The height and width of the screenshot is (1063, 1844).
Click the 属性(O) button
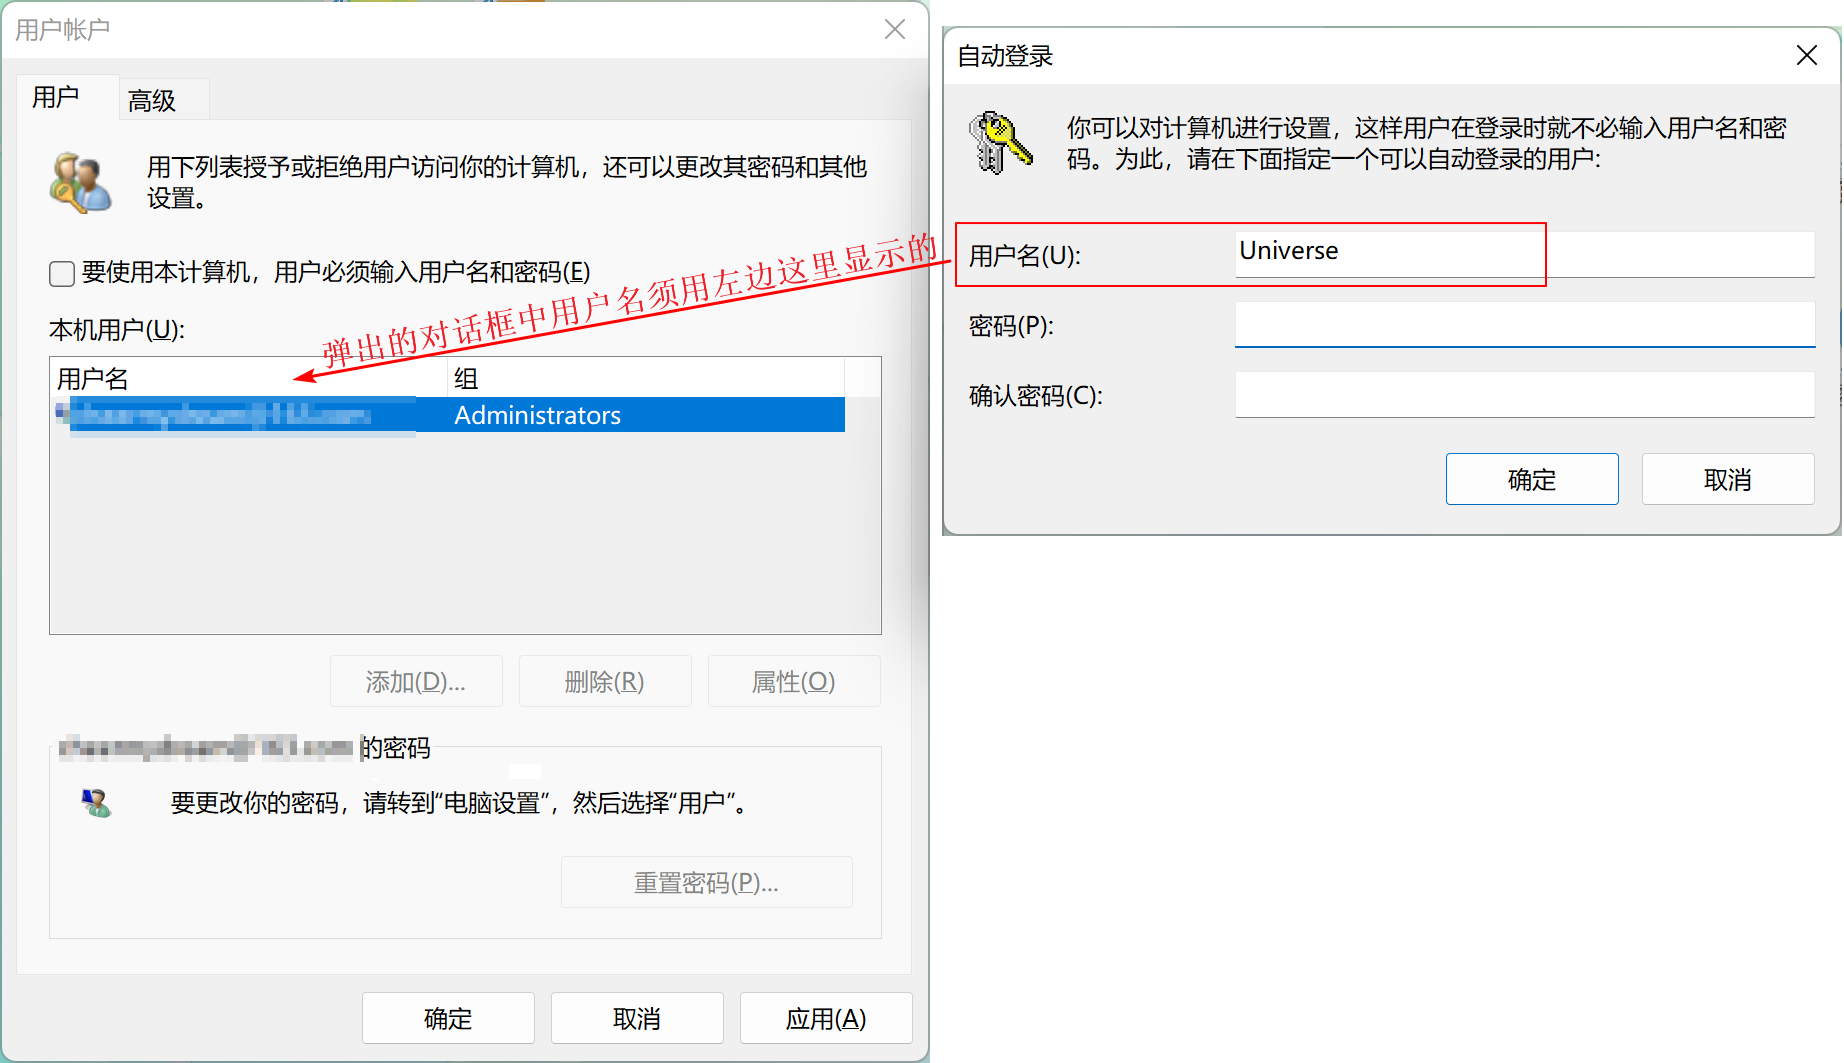[x=794, y=682]
